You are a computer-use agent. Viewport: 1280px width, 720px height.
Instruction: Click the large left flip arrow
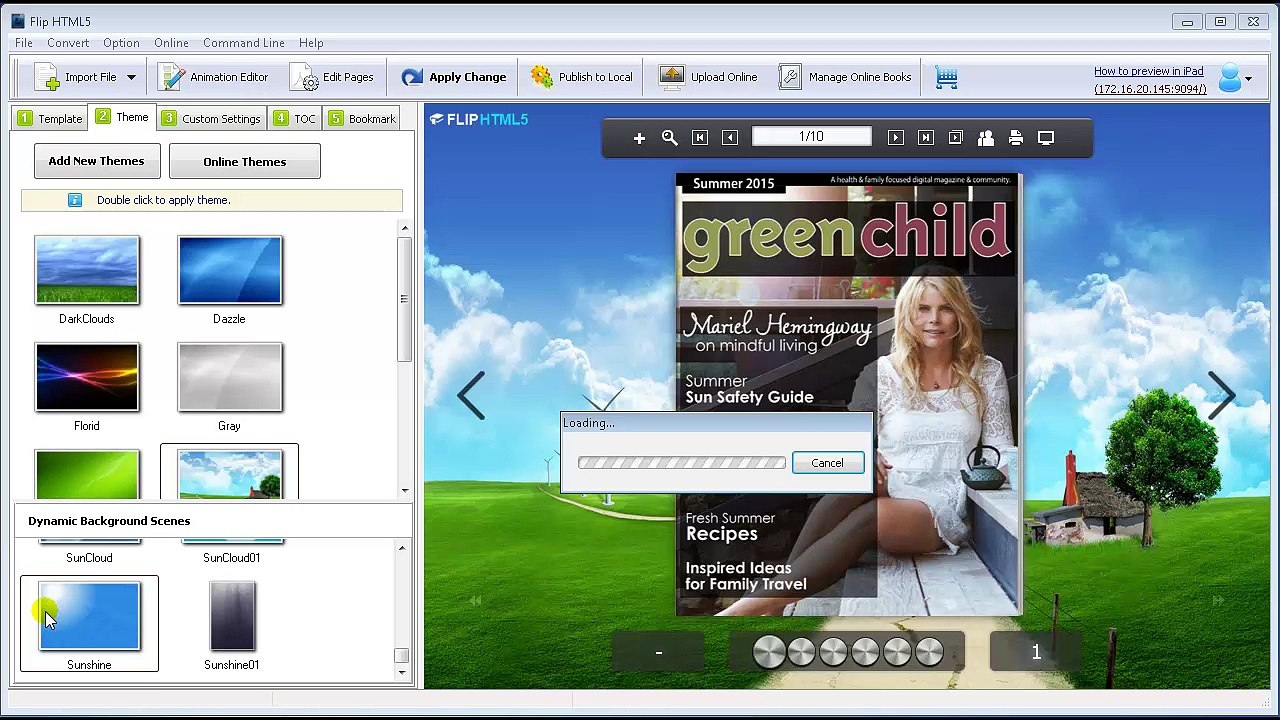click(471, 395)
